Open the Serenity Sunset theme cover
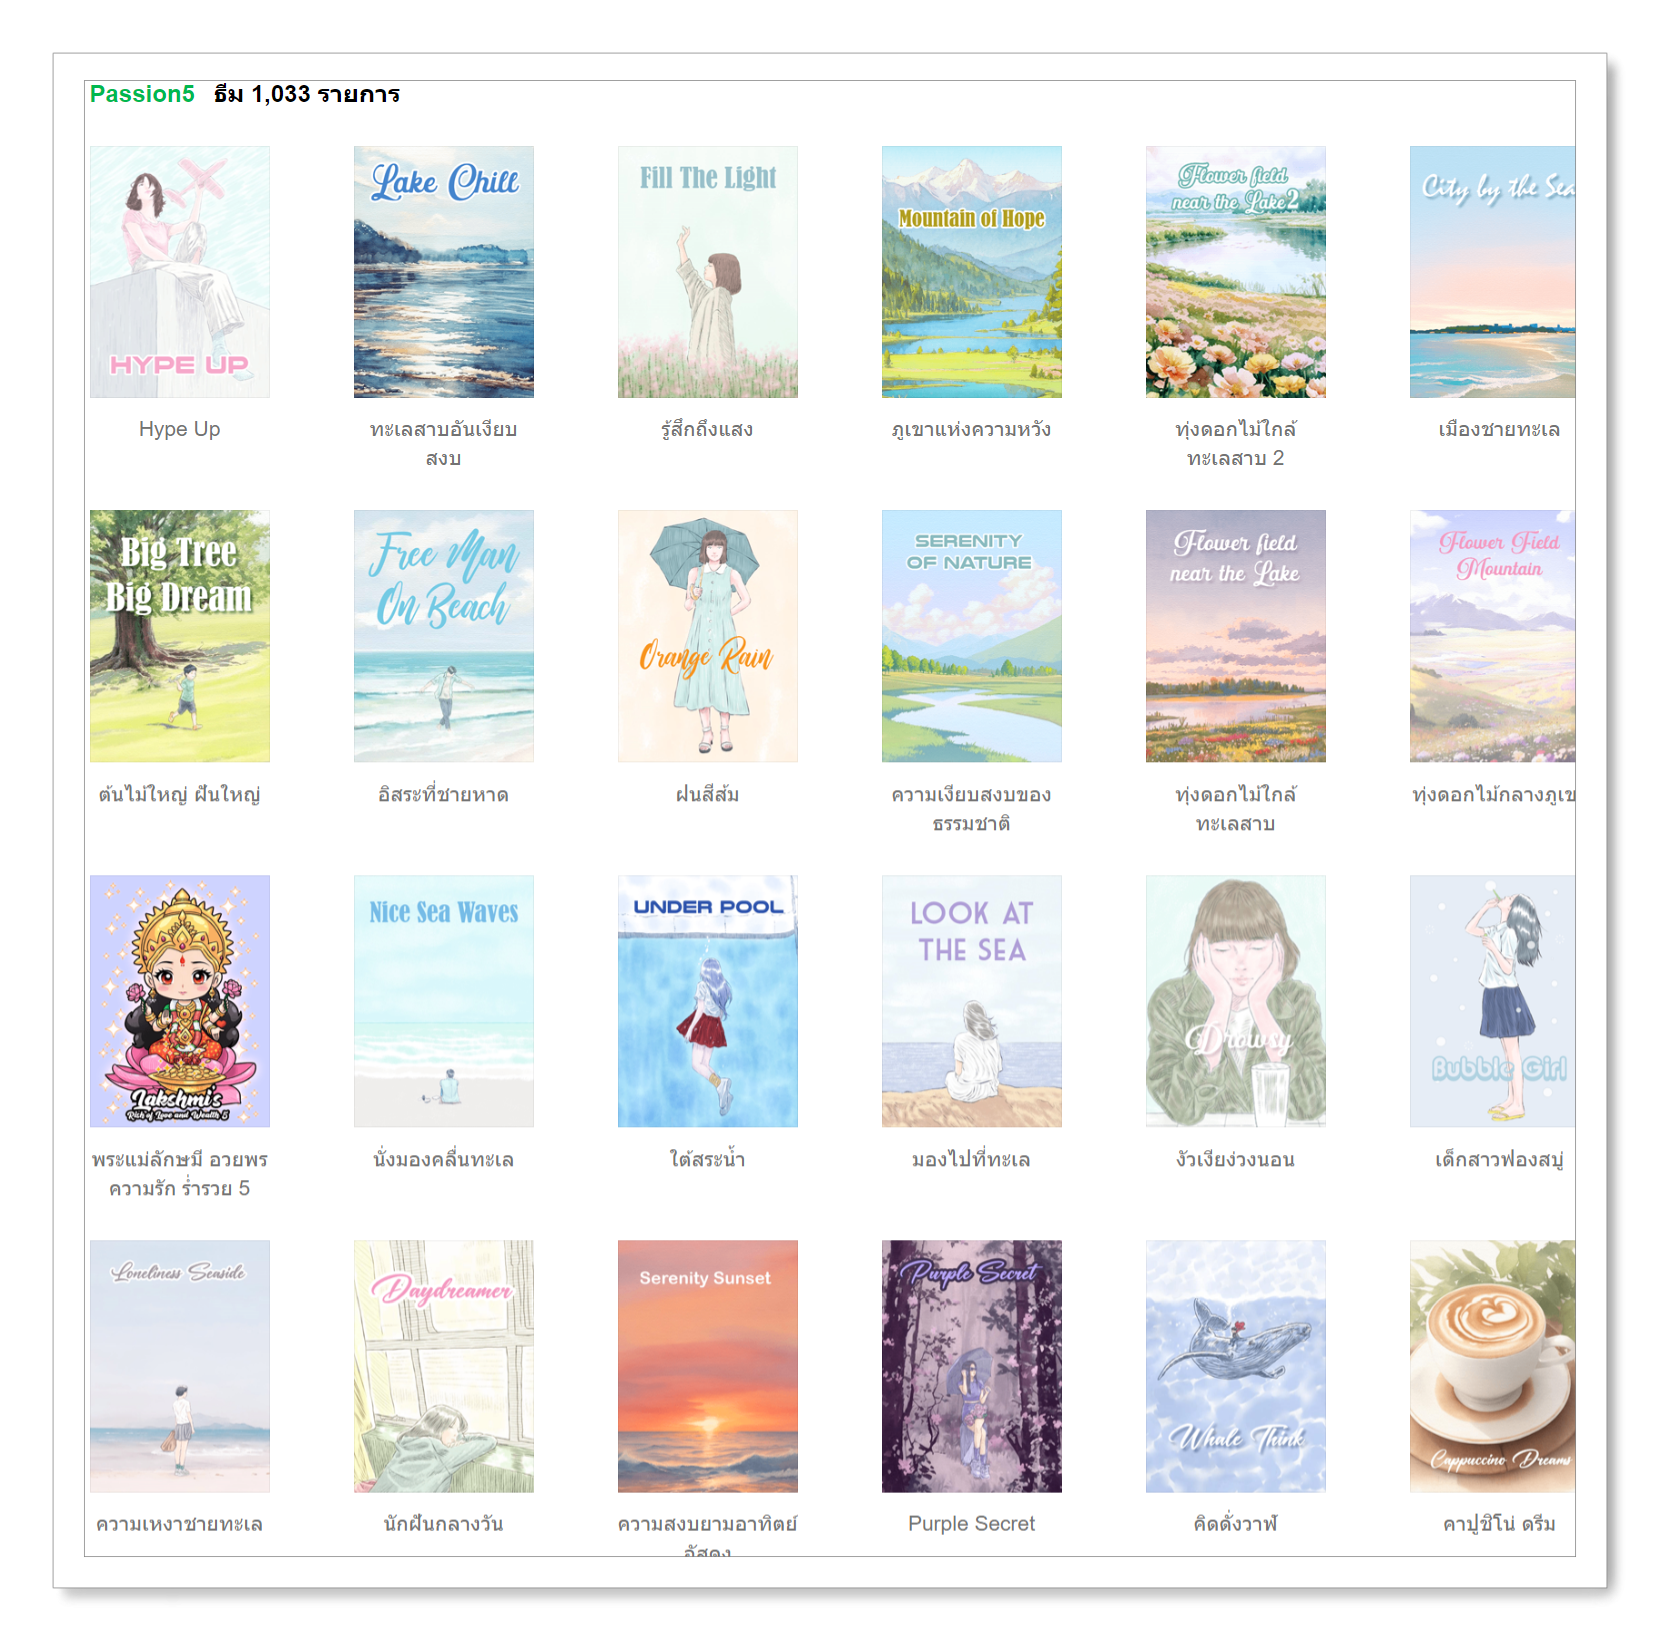1660x1641 pixels. pyautogui.click(x=708, y=1366)
